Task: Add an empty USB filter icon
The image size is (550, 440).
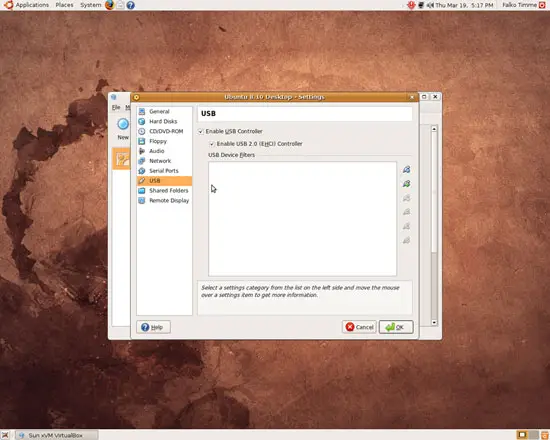Action: [x=407, y=170]
